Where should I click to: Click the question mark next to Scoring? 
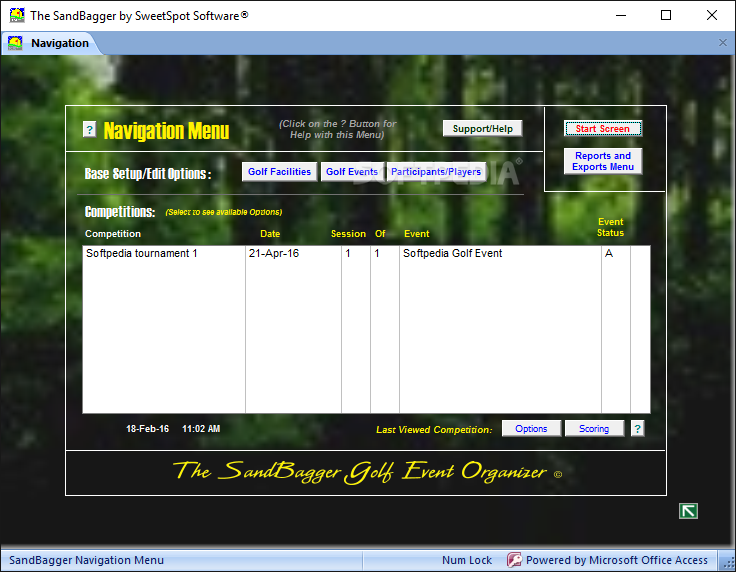coord(637,428)
